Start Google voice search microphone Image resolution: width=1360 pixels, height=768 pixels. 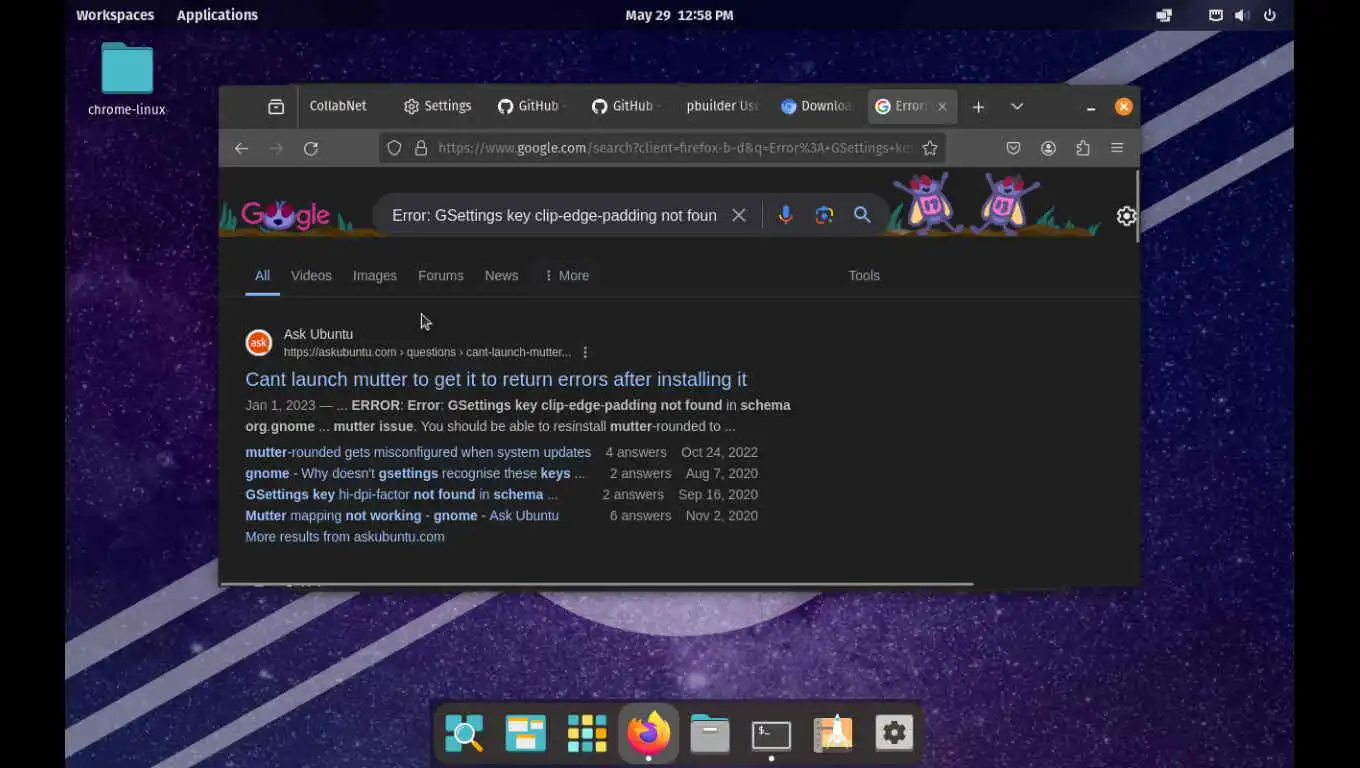point(785,215)
